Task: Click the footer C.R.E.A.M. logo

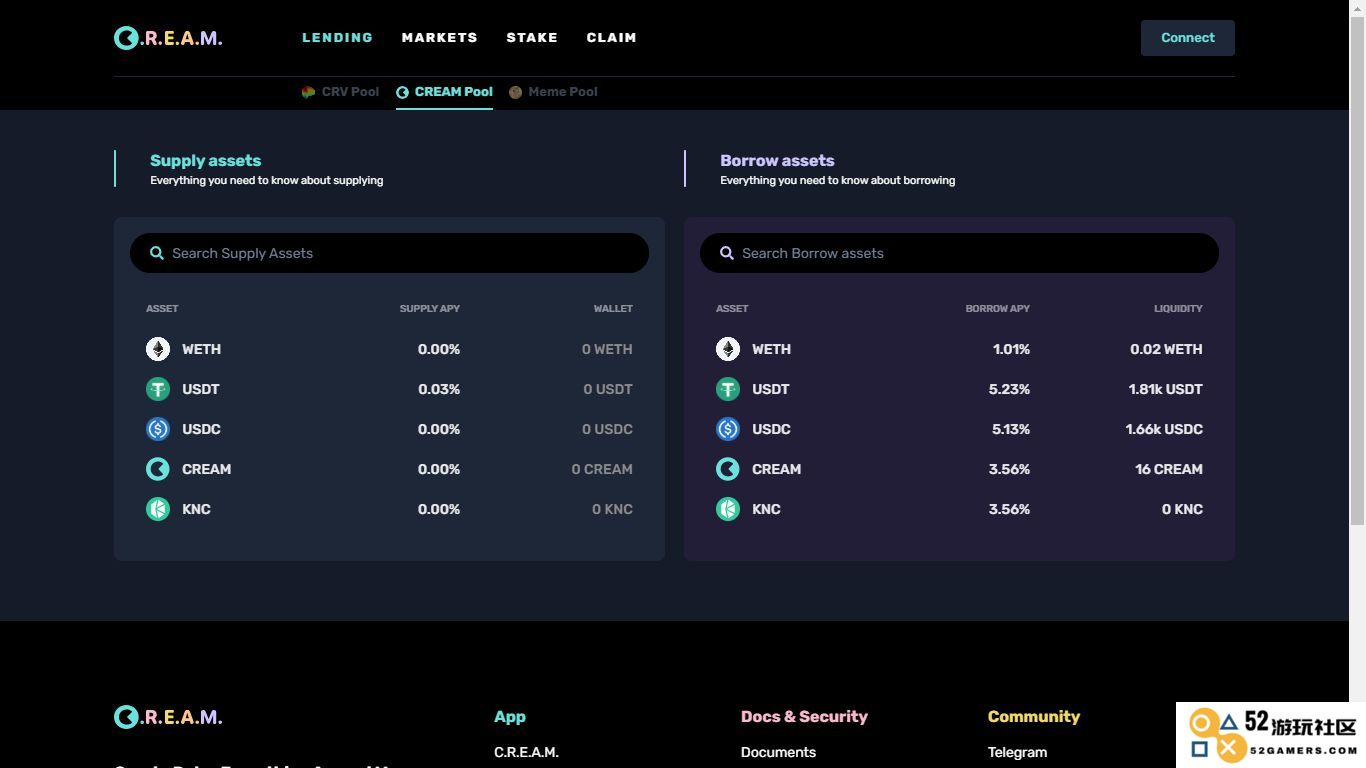Action: [168, 717]
